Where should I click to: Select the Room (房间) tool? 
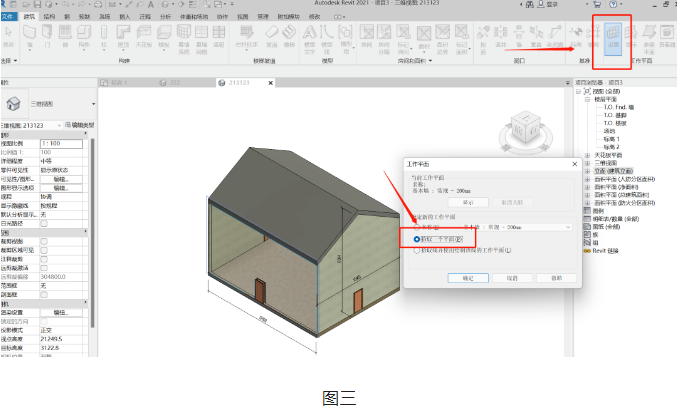(367, 36)
